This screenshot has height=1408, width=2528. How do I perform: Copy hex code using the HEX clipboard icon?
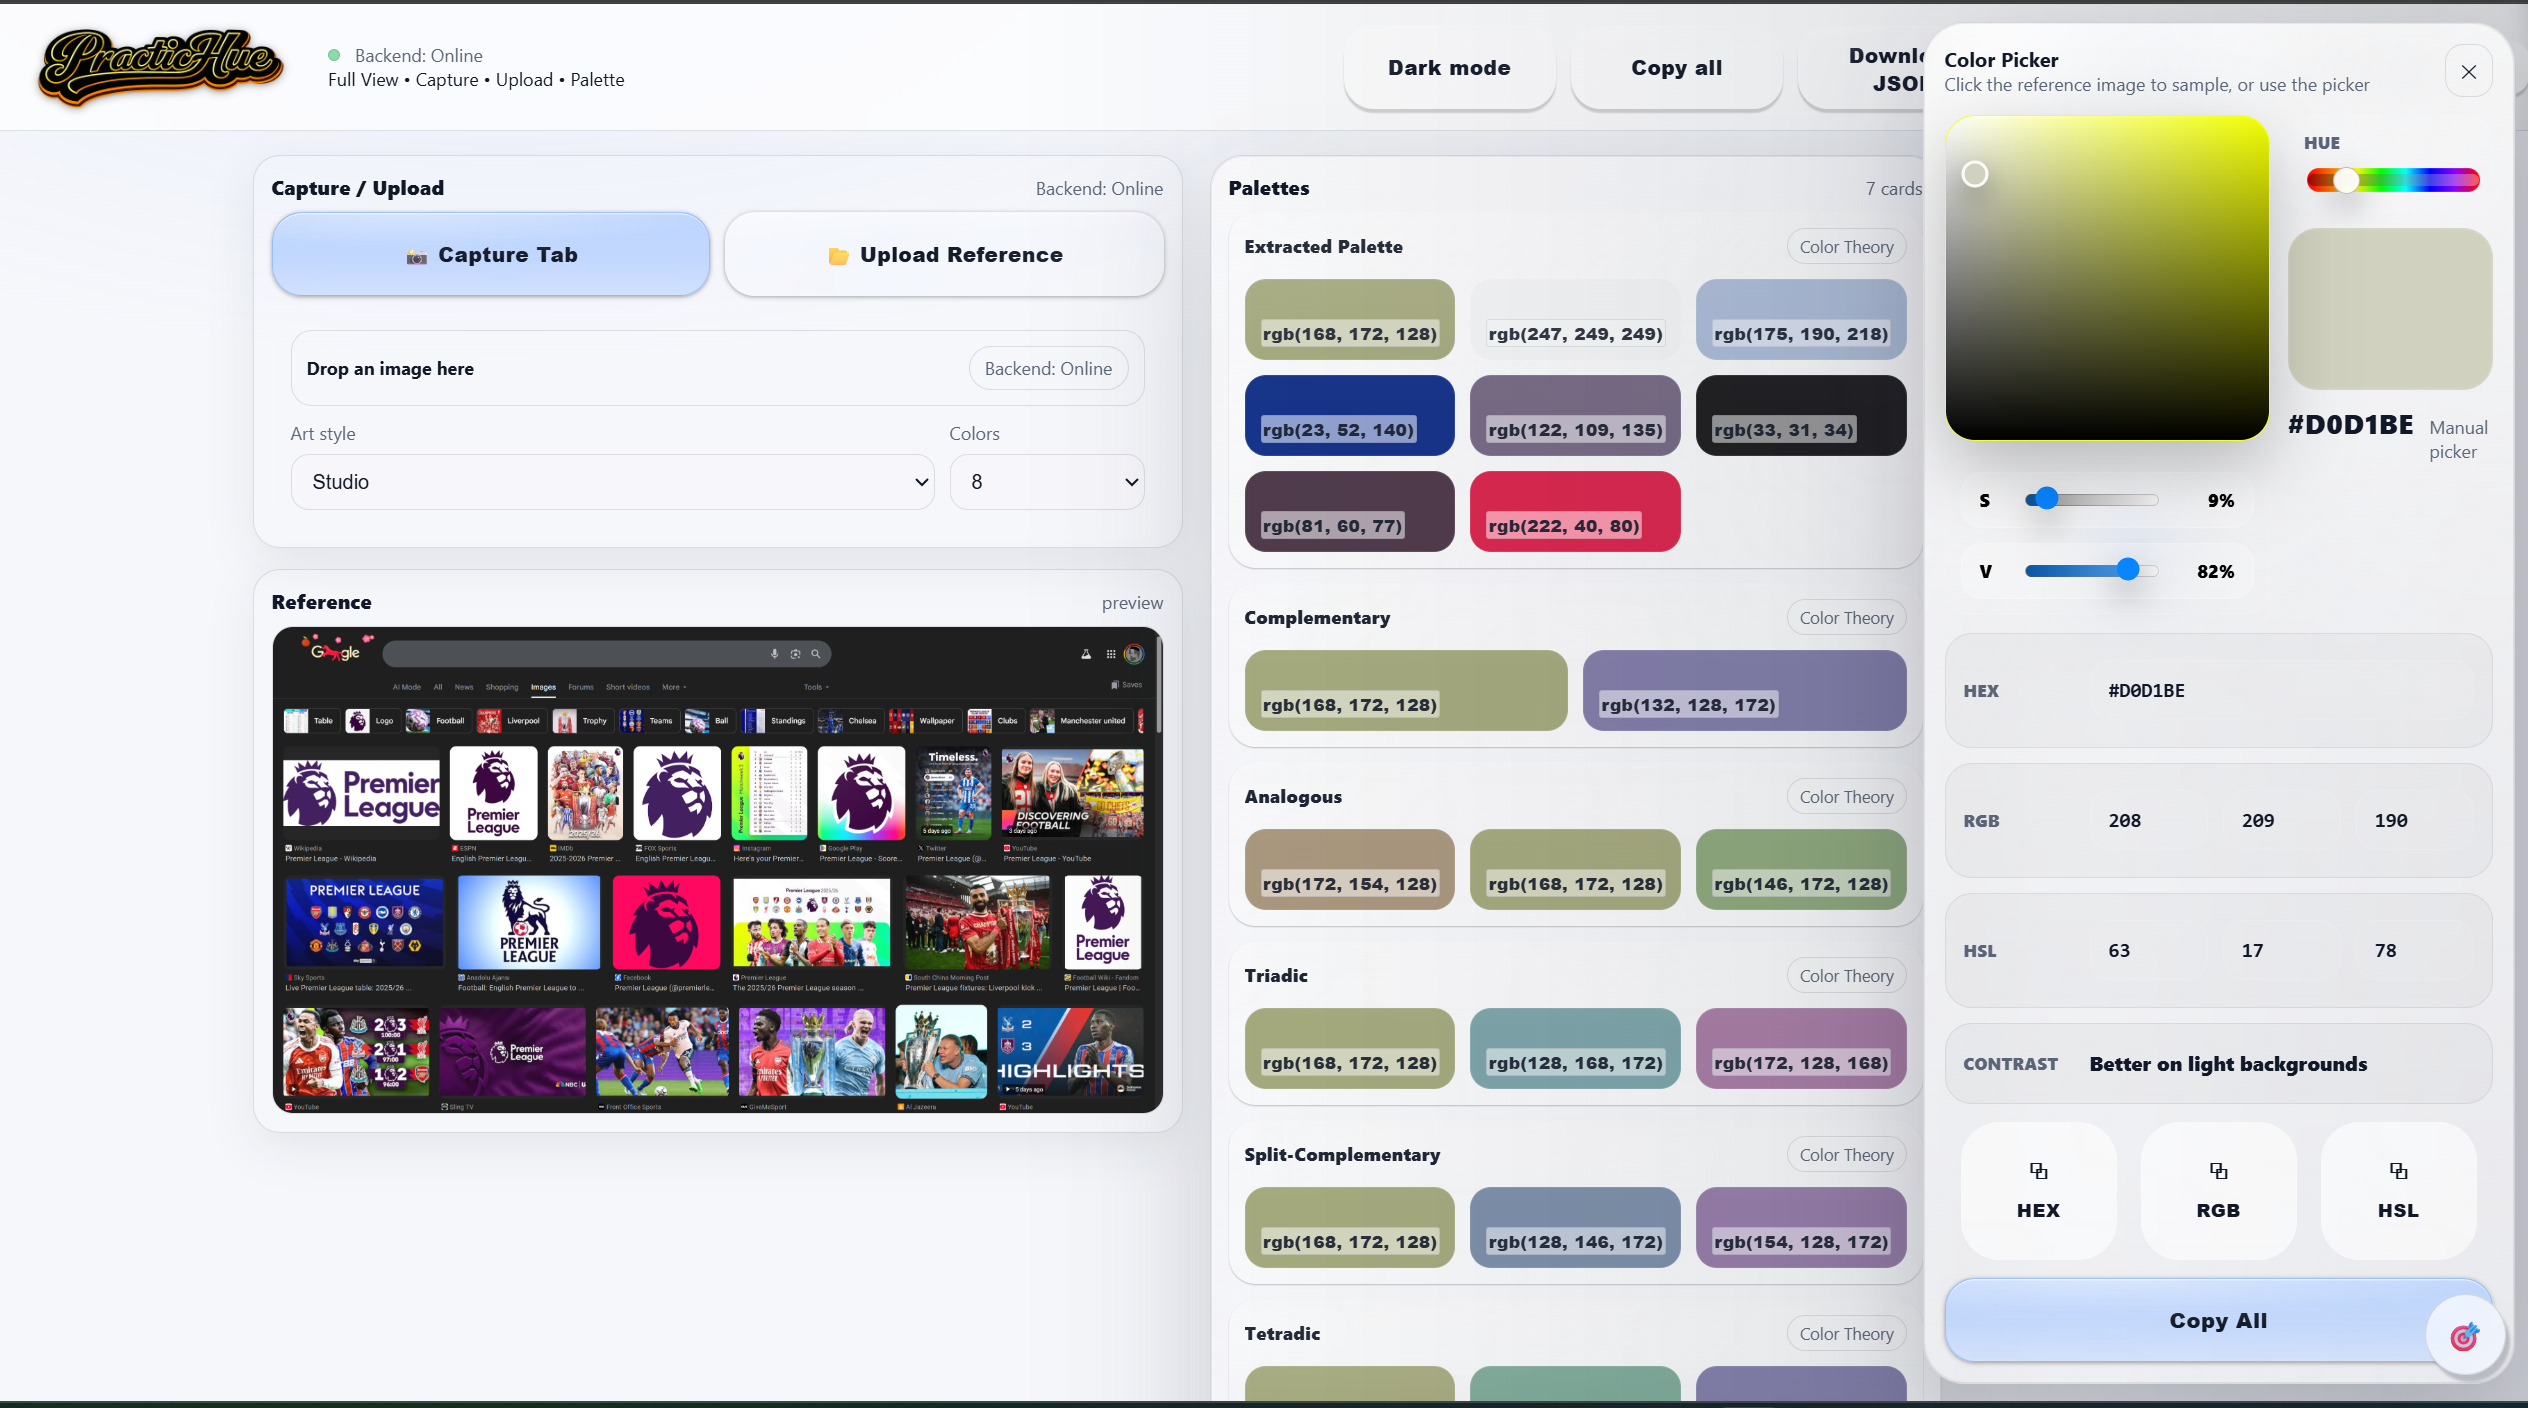(x=2037, y=1171)
